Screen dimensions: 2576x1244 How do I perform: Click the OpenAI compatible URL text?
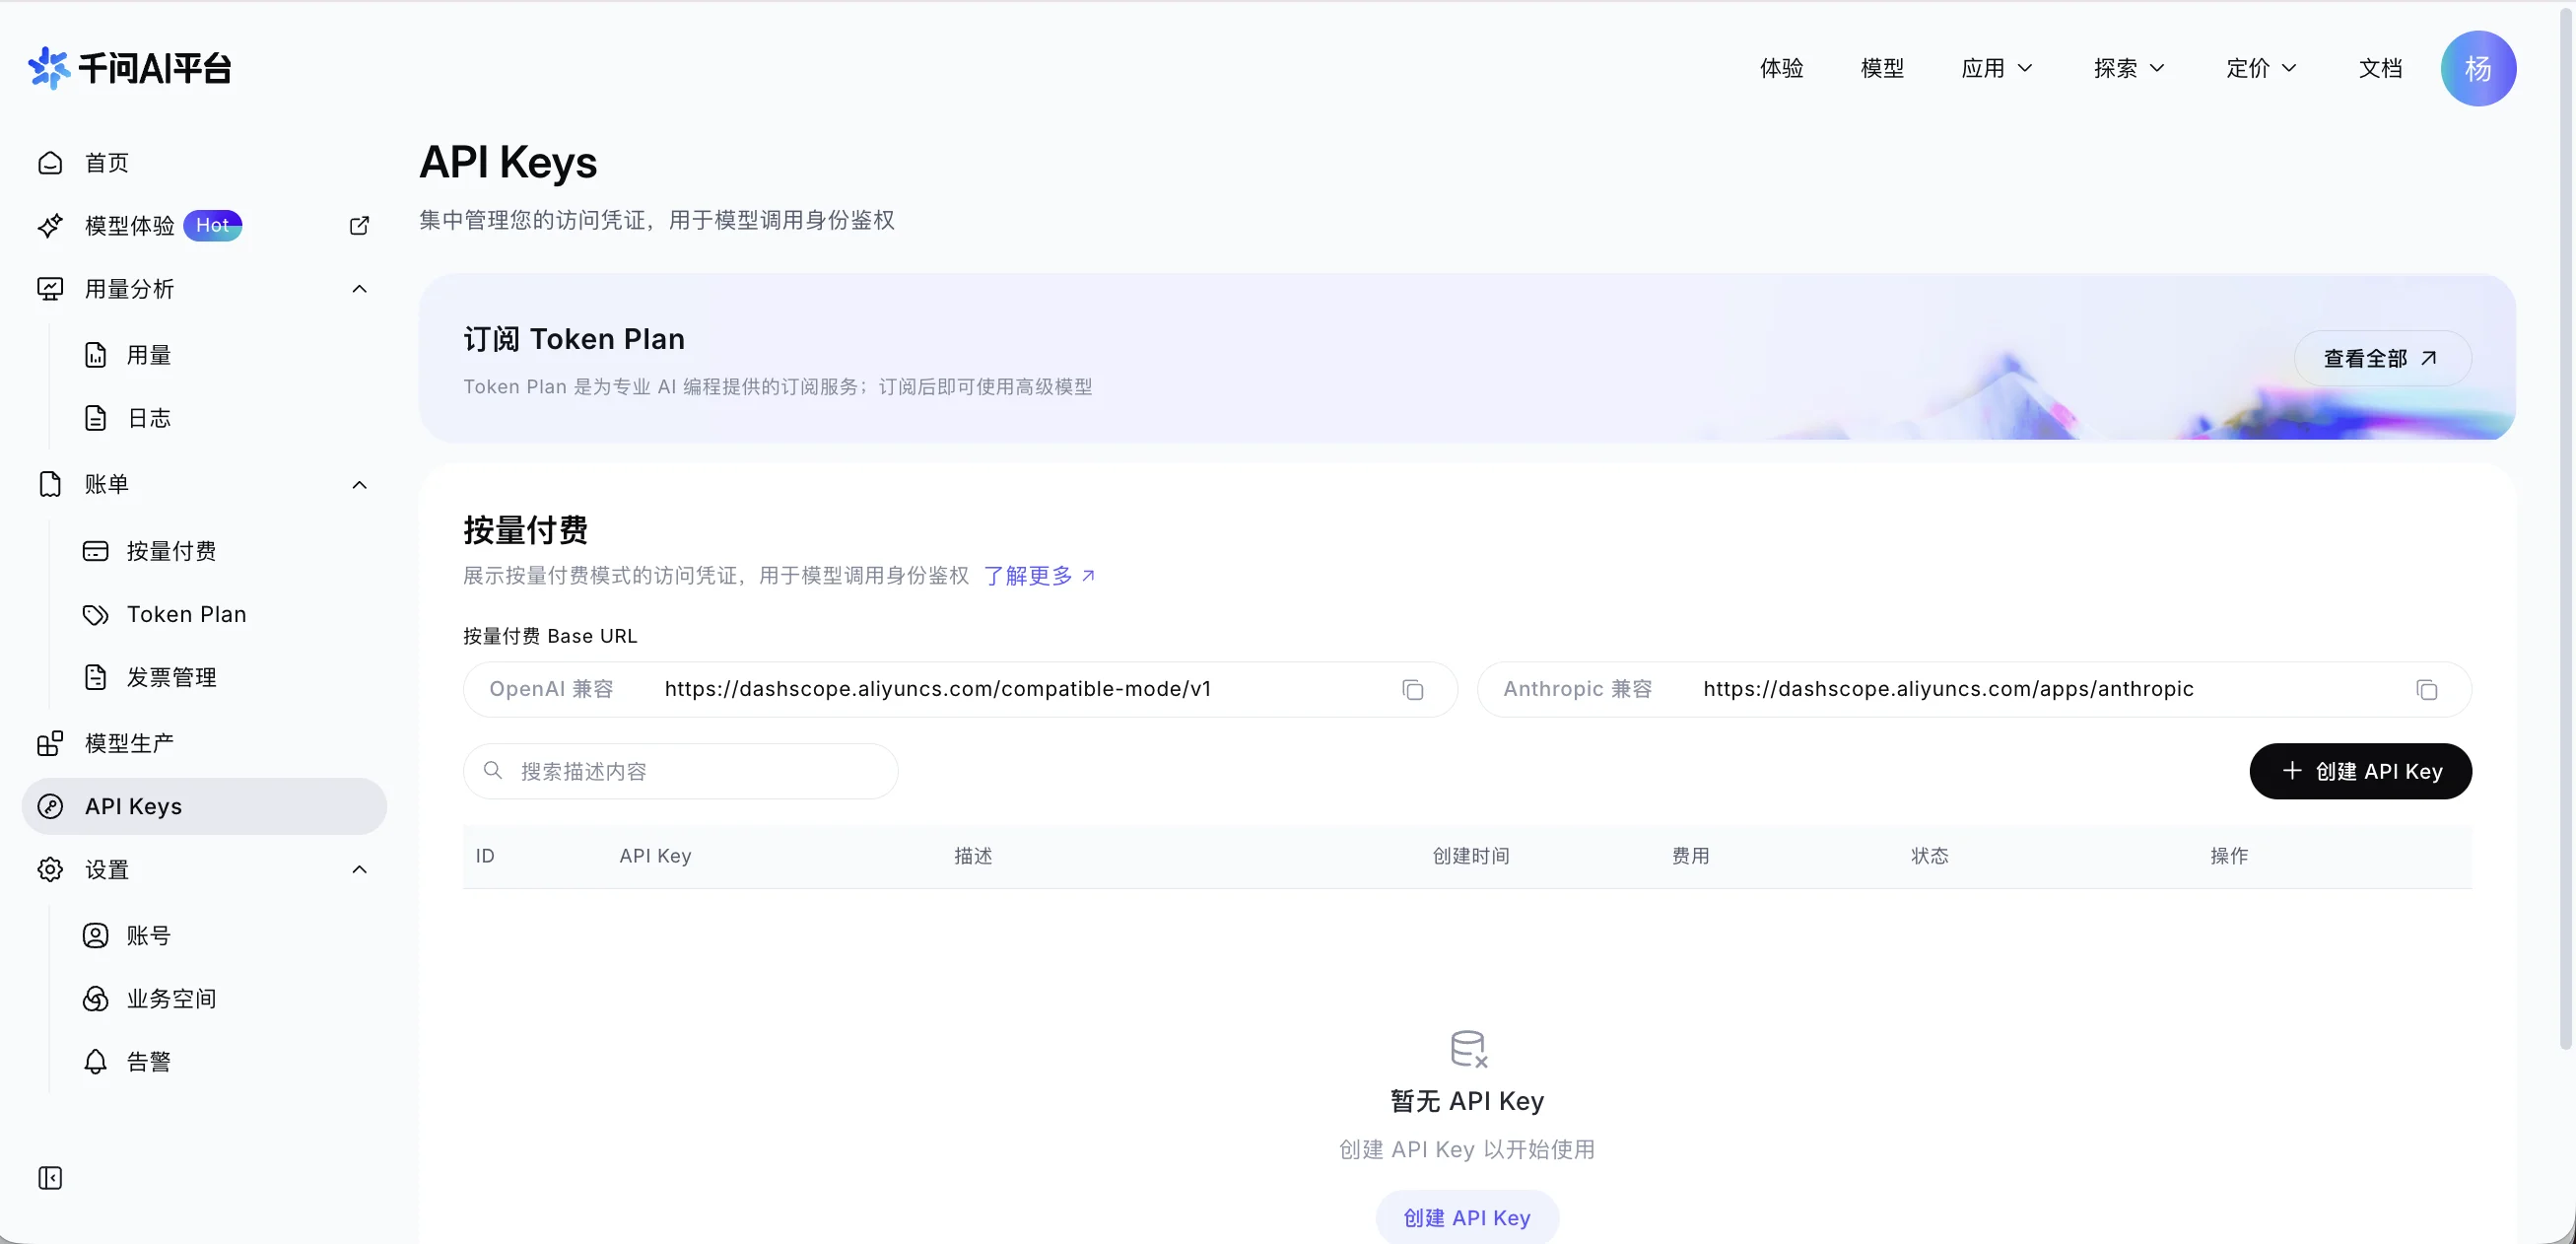click(x=937, y=689)
